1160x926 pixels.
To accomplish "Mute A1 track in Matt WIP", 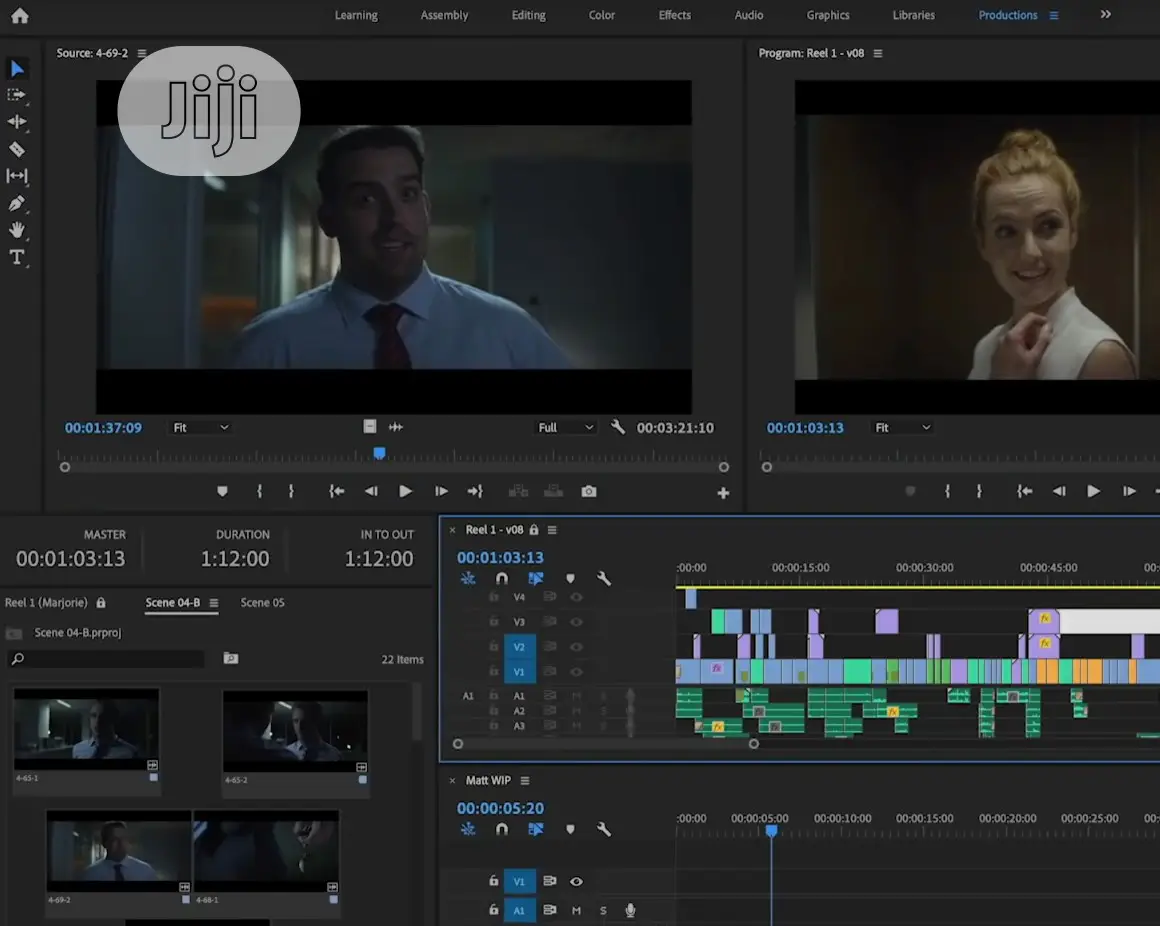I will 576,910.
